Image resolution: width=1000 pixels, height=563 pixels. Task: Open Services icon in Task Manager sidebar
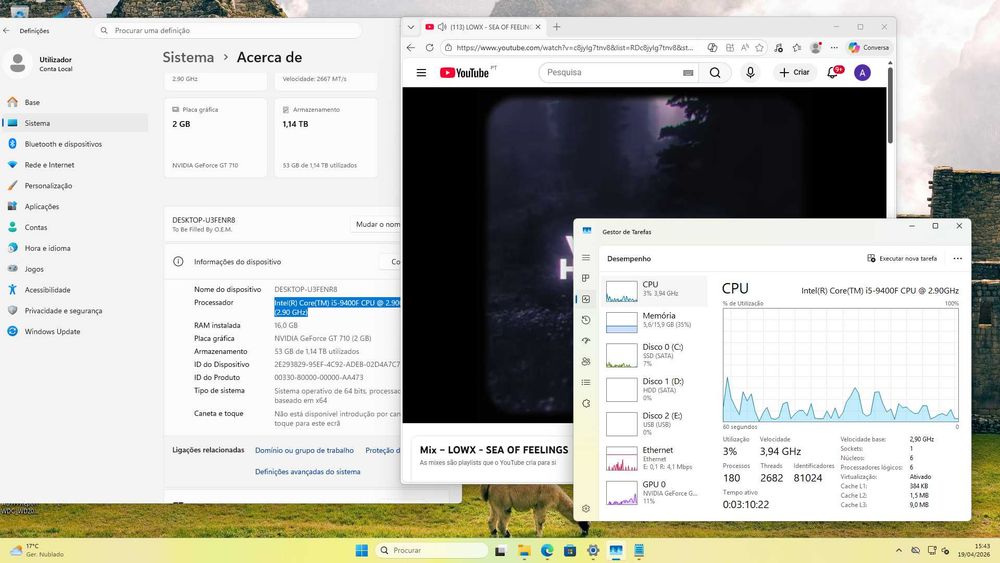[586, 404]
